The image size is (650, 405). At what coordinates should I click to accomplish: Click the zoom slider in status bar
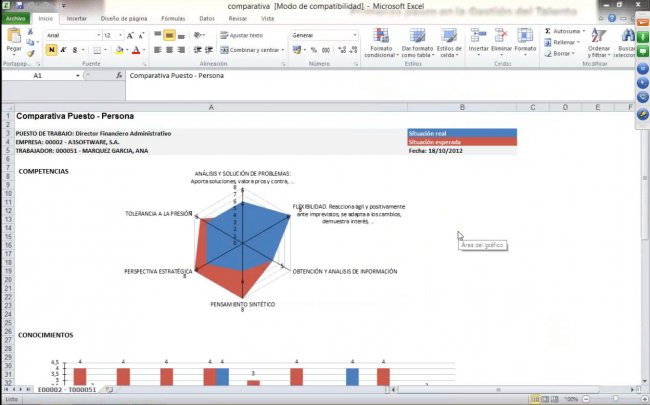tap(615, 399)
